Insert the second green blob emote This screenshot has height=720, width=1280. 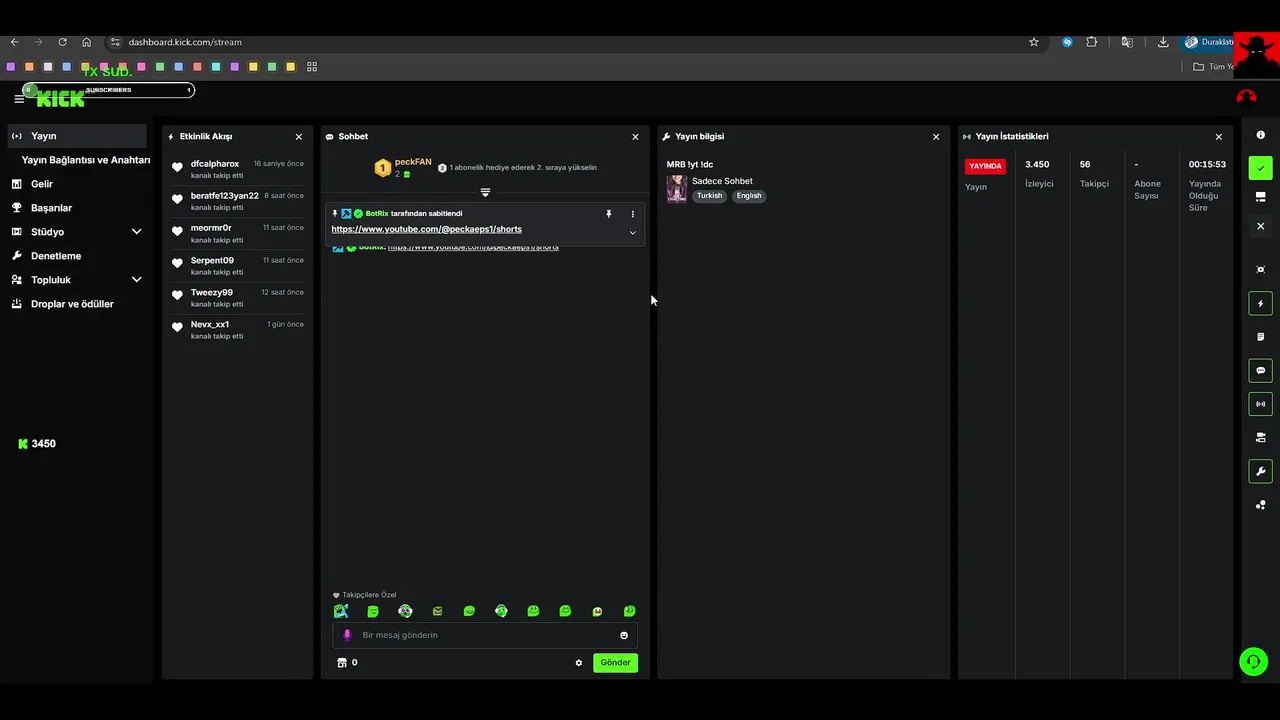coord(373,611)
